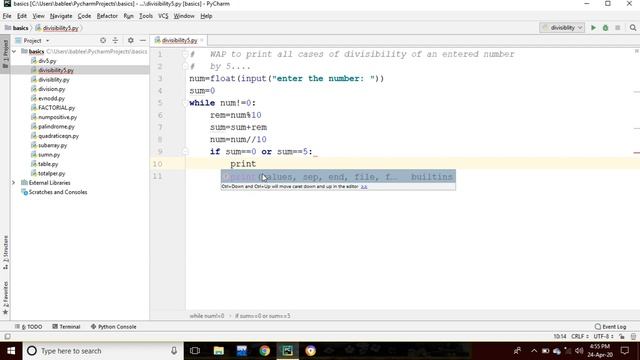
Task: Select the divisibility5.py editor tab
Action: [x=179, y=40]
